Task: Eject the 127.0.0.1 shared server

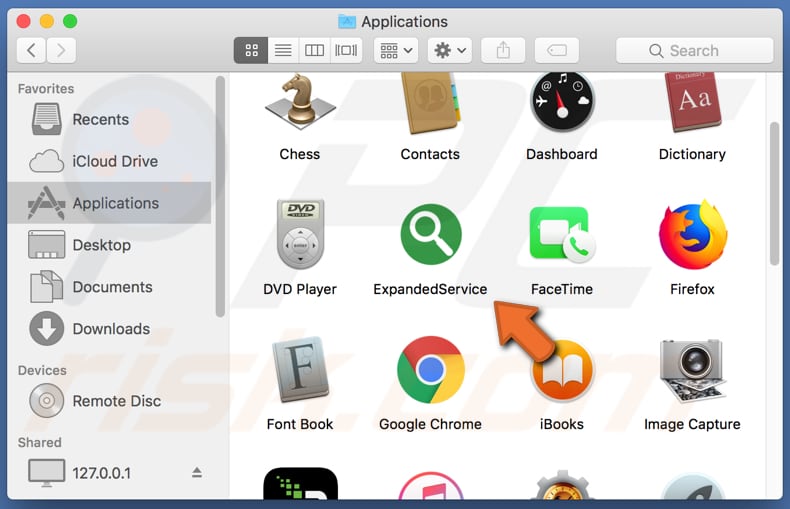Action: (x=197, y=472)
